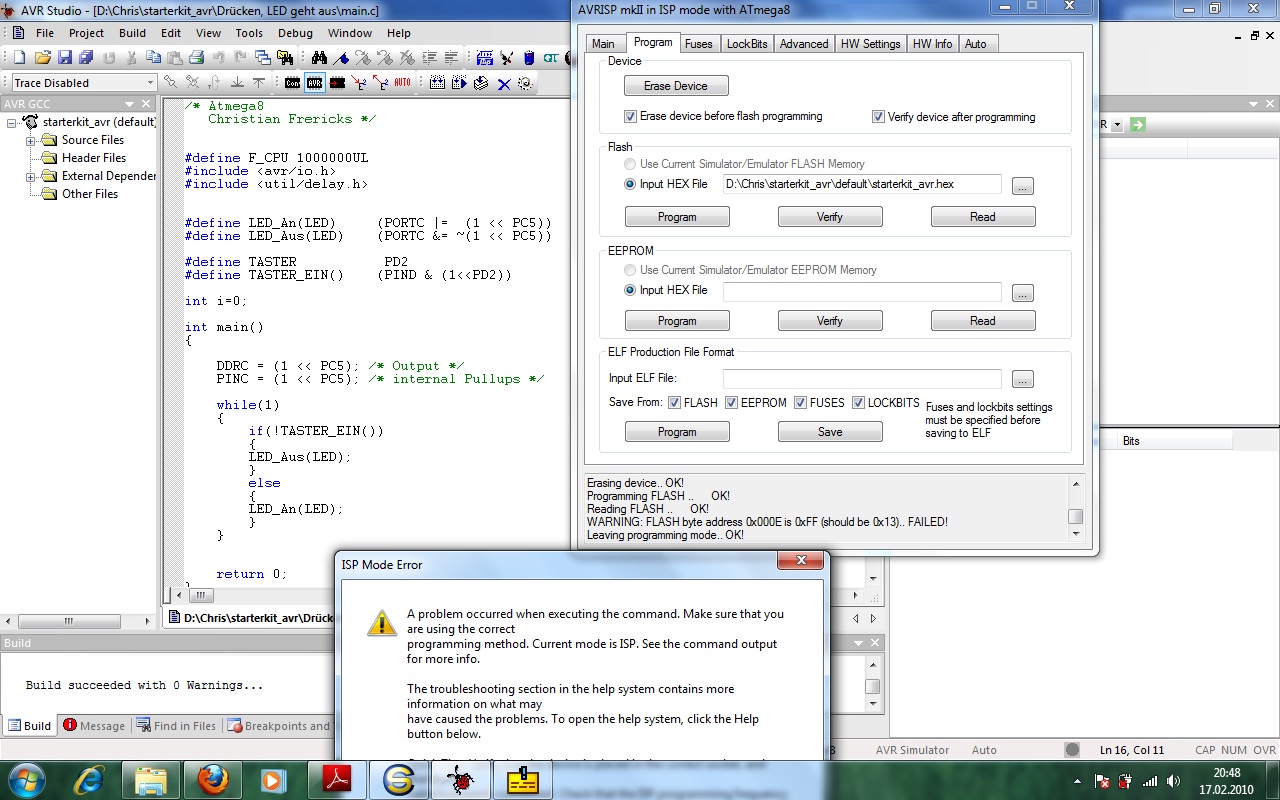The height and width of the screenshot is (800, 1280).
Task: Click the Input ELF File text field
Action: coord(862,379)
